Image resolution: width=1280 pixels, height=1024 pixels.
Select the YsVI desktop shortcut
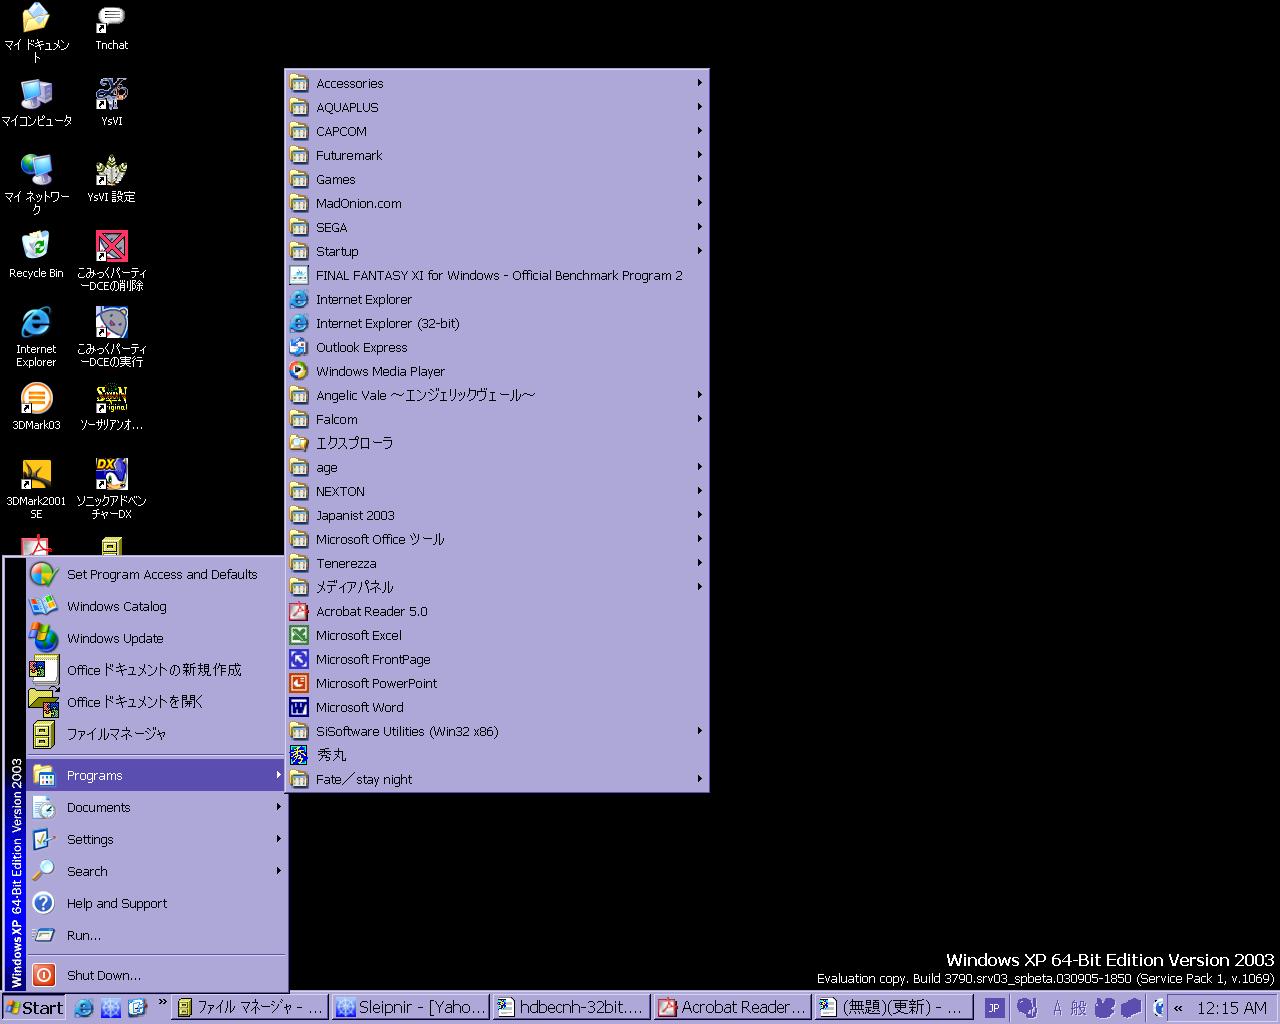click(111, 103)
